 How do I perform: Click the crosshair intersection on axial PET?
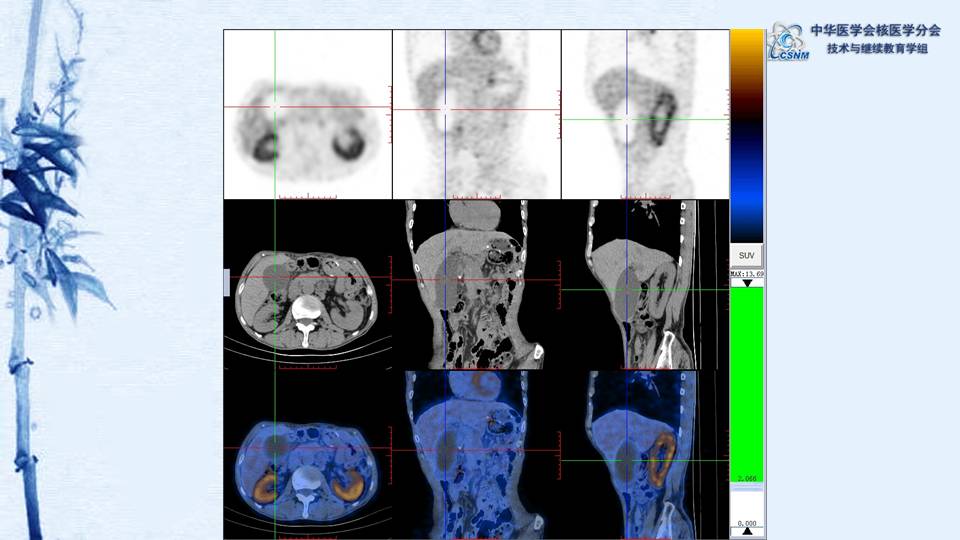point(274,107)
